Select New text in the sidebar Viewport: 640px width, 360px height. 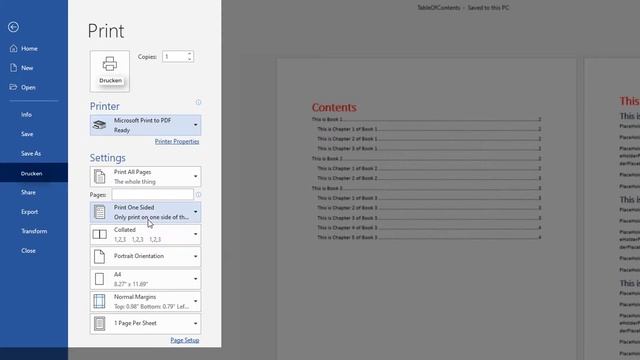[27, 68]
